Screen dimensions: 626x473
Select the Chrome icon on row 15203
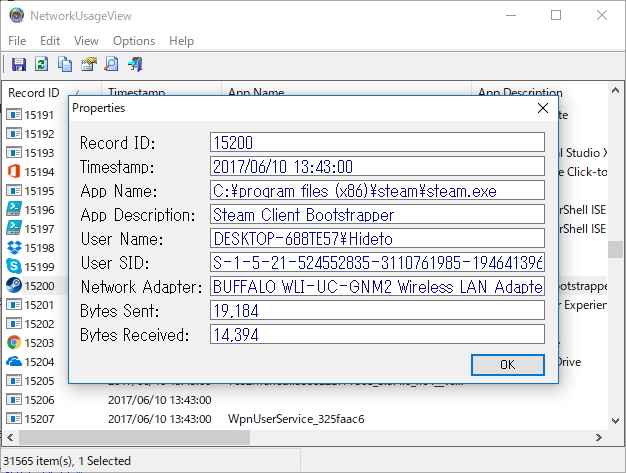pos(14,342)
